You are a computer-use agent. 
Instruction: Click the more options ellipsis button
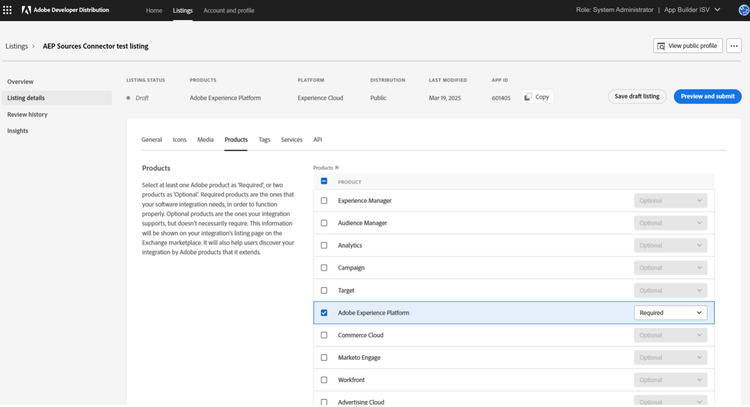734,46
